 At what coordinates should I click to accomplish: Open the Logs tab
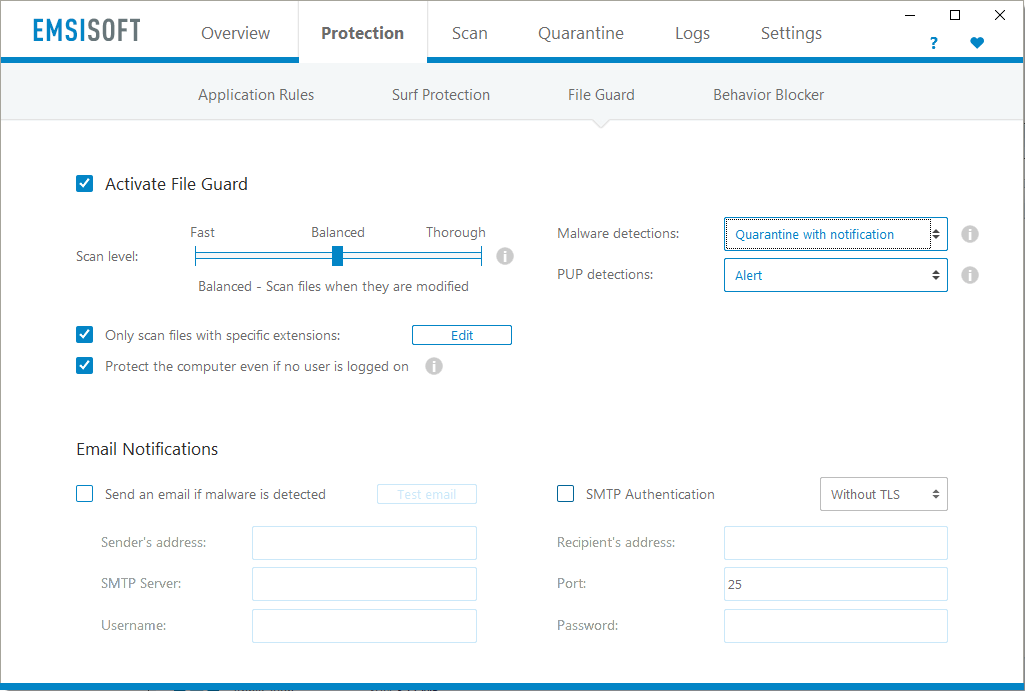[692, 33]
